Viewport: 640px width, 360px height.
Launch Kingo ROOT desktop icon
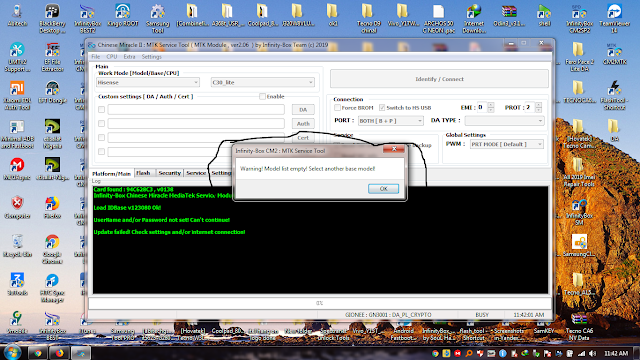coord(122,16)
